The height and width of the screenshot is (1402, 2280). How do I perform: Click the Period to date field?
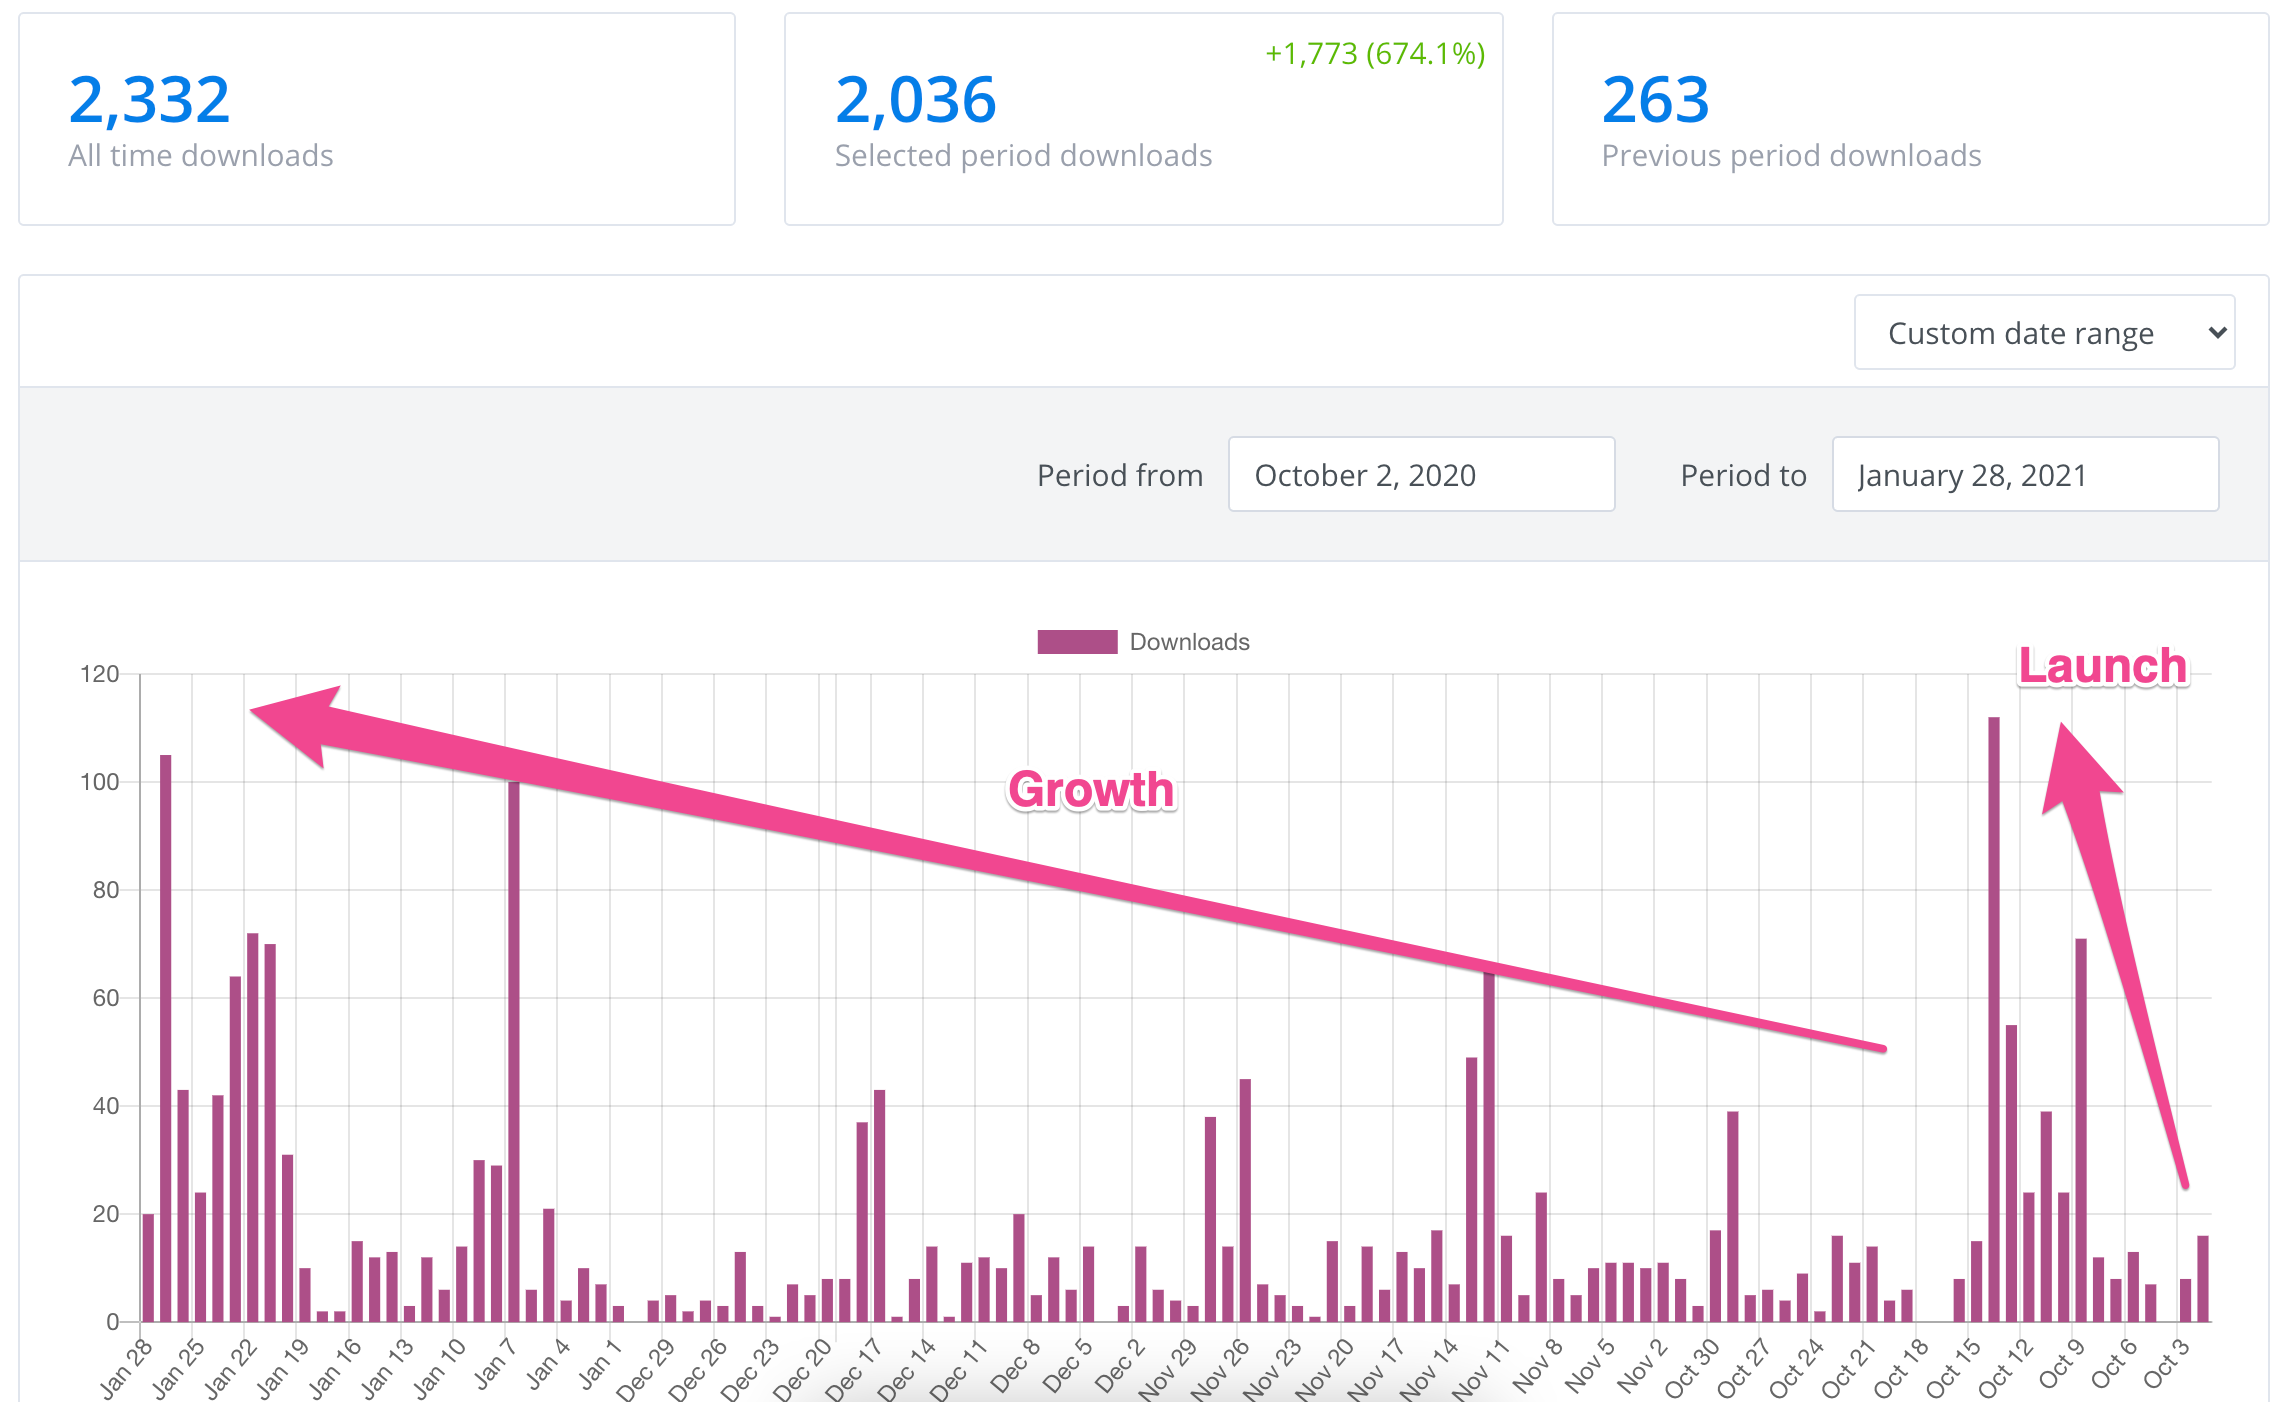pos(2025,475)
